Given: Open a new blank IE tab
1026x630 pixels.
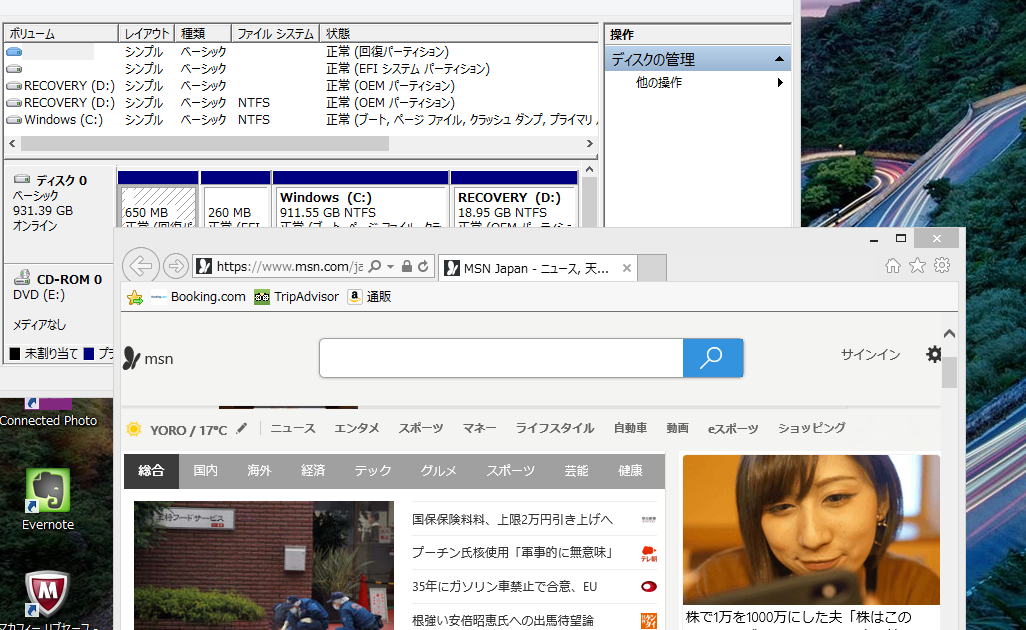Looking at the screenshot, I should pos(652,268).
